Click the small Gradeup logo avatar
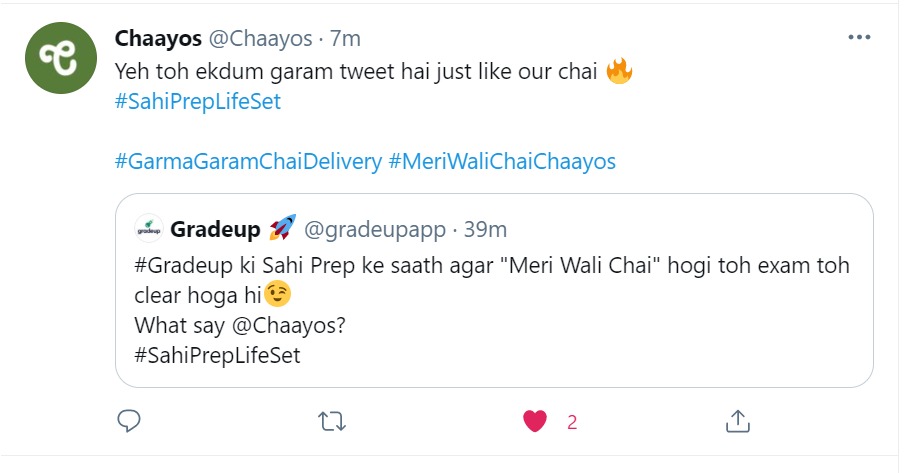904x473 pixels. (x=148, y=229)
